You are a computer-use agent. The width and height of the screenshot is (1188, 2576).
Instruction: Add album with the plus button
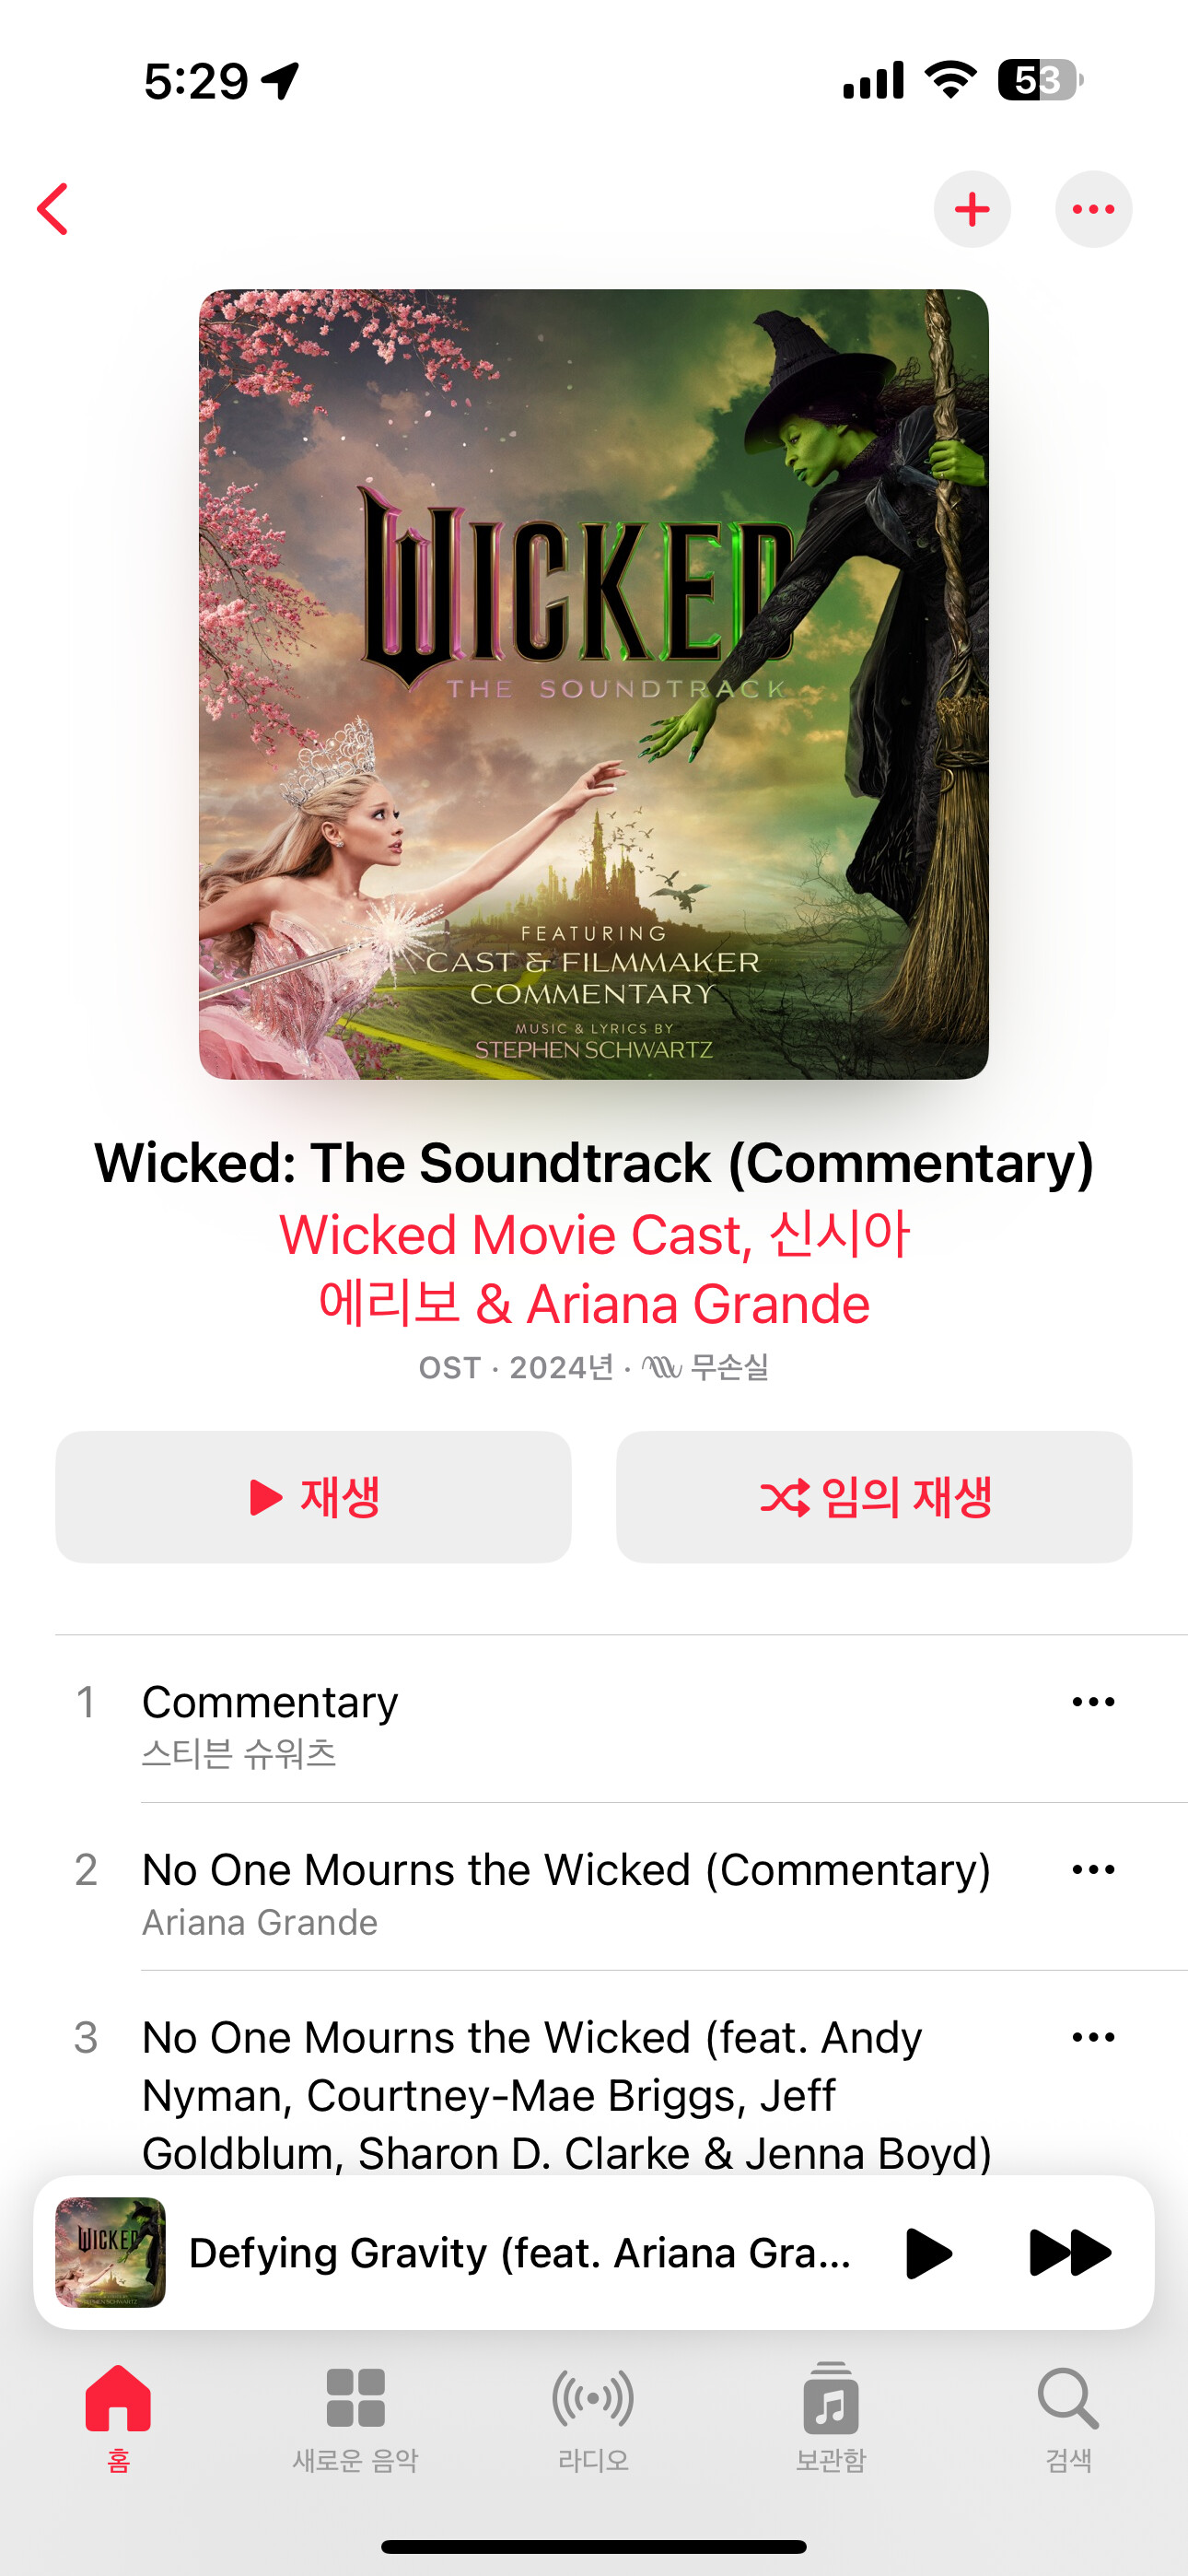(972, 209)
